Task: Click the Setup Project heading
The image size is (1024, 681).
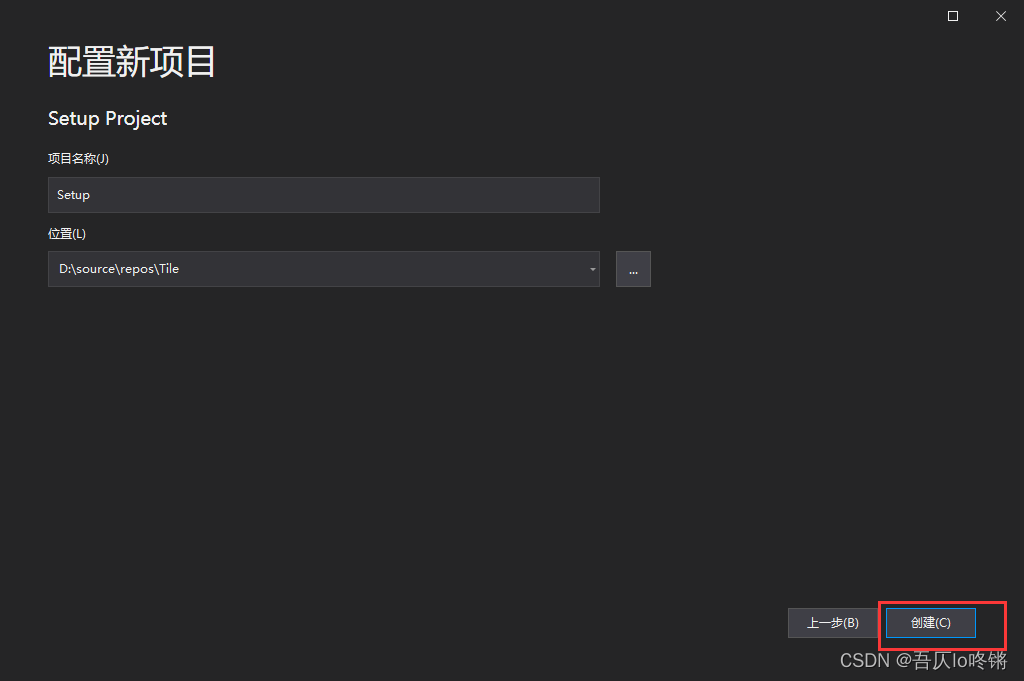Action: [x=107, y=118]
